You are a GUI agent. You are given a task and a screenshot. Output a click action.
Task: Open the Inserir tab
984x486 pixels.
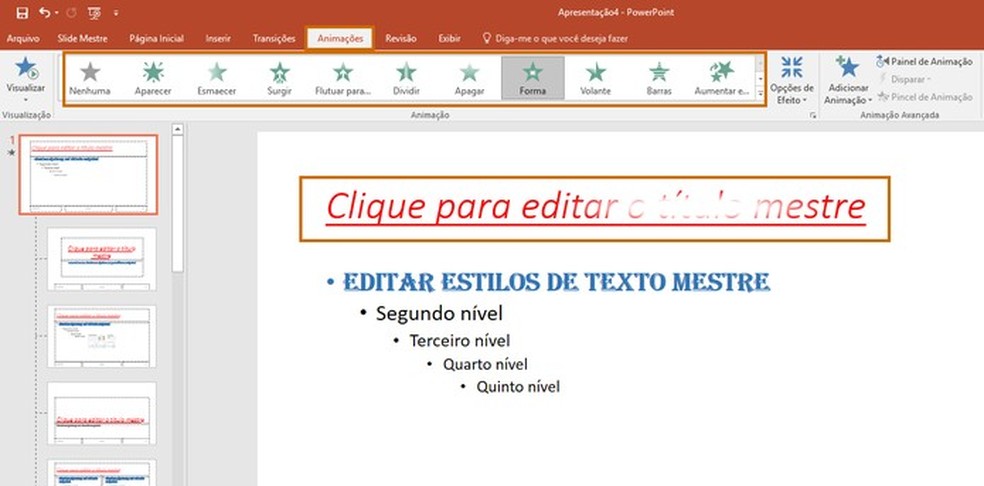[218, 38]
